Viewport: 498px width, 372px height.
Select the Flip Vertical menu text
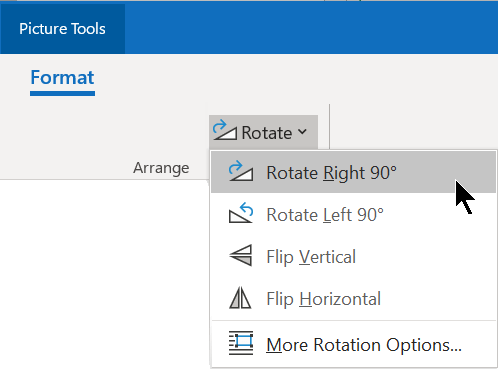[x=311, y=257]
